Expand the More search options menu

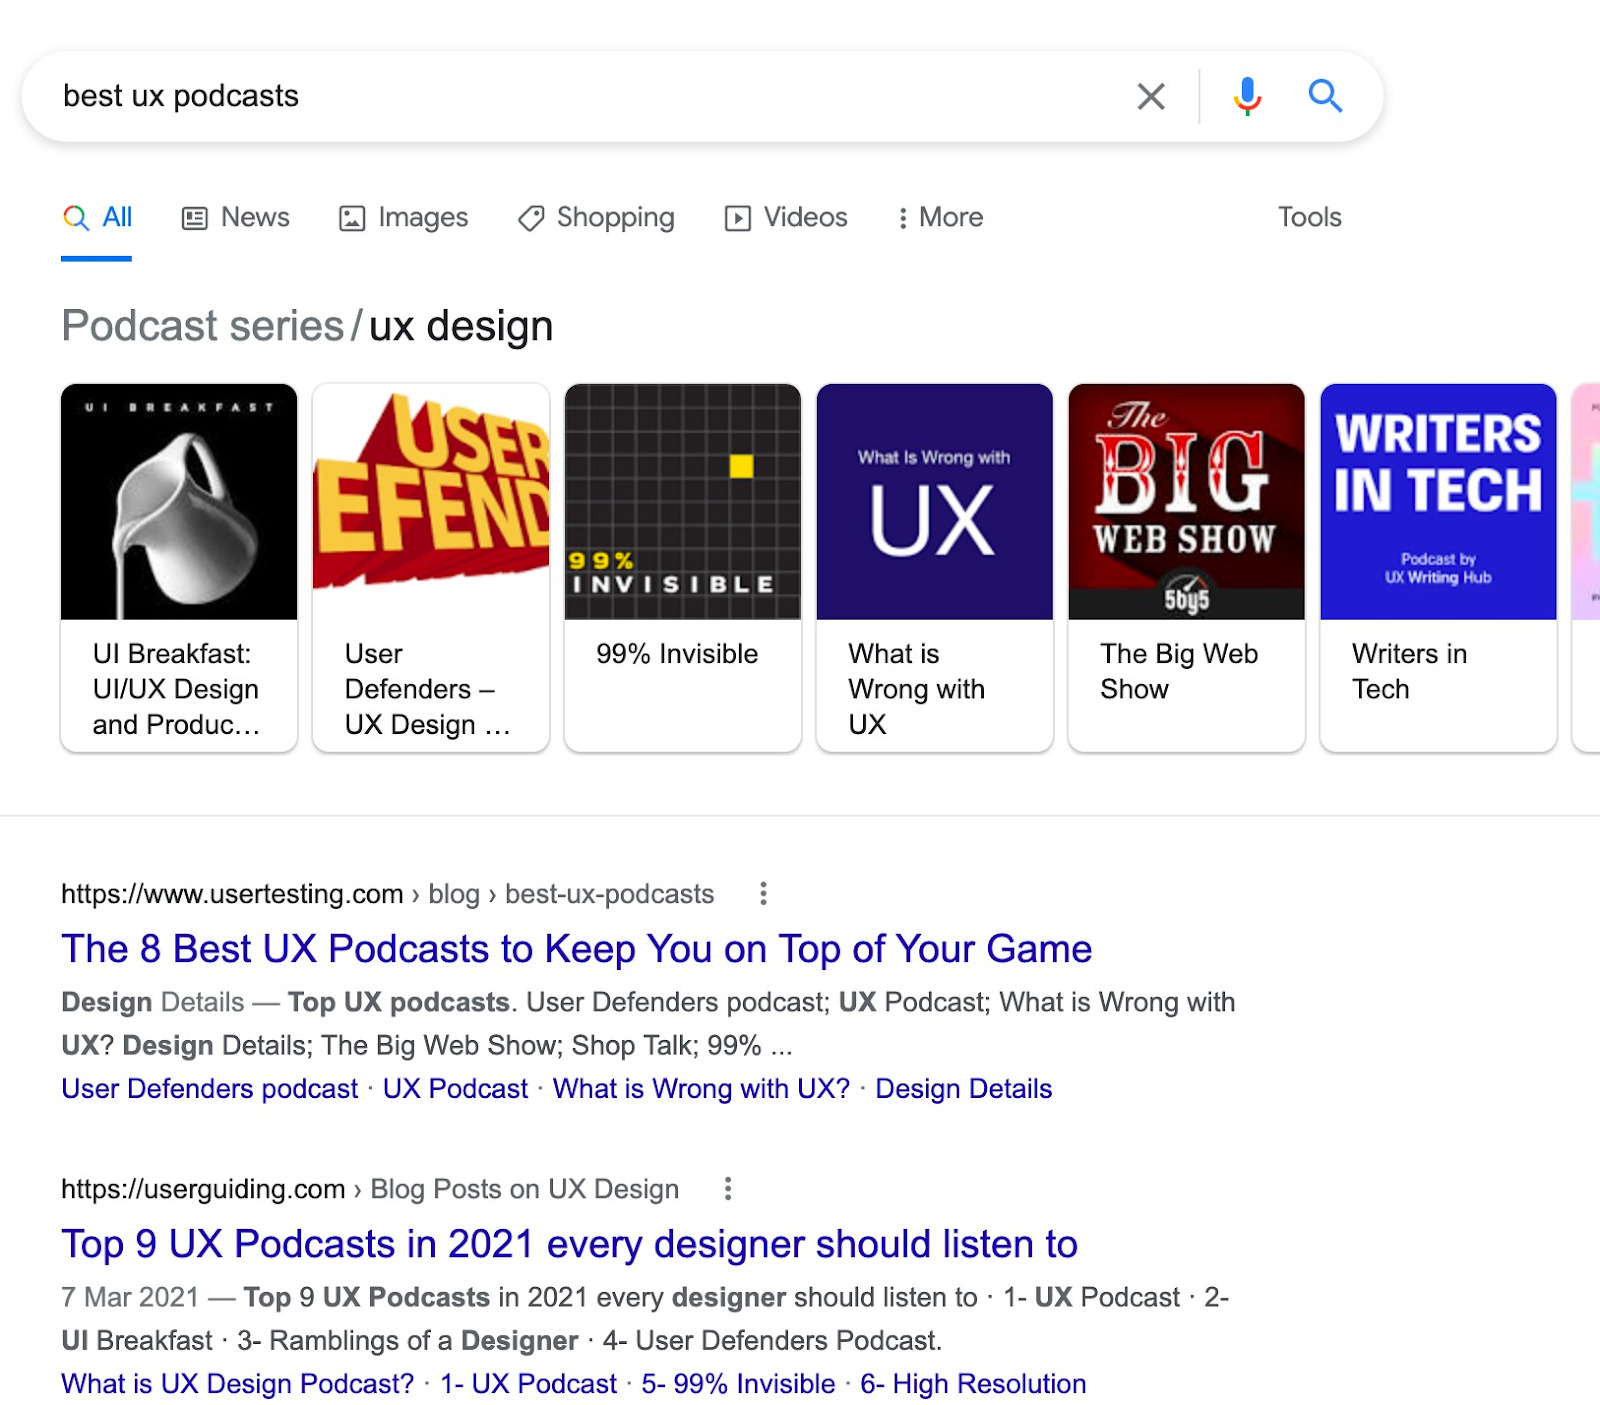pyautogui.click(x=938, y=217)
